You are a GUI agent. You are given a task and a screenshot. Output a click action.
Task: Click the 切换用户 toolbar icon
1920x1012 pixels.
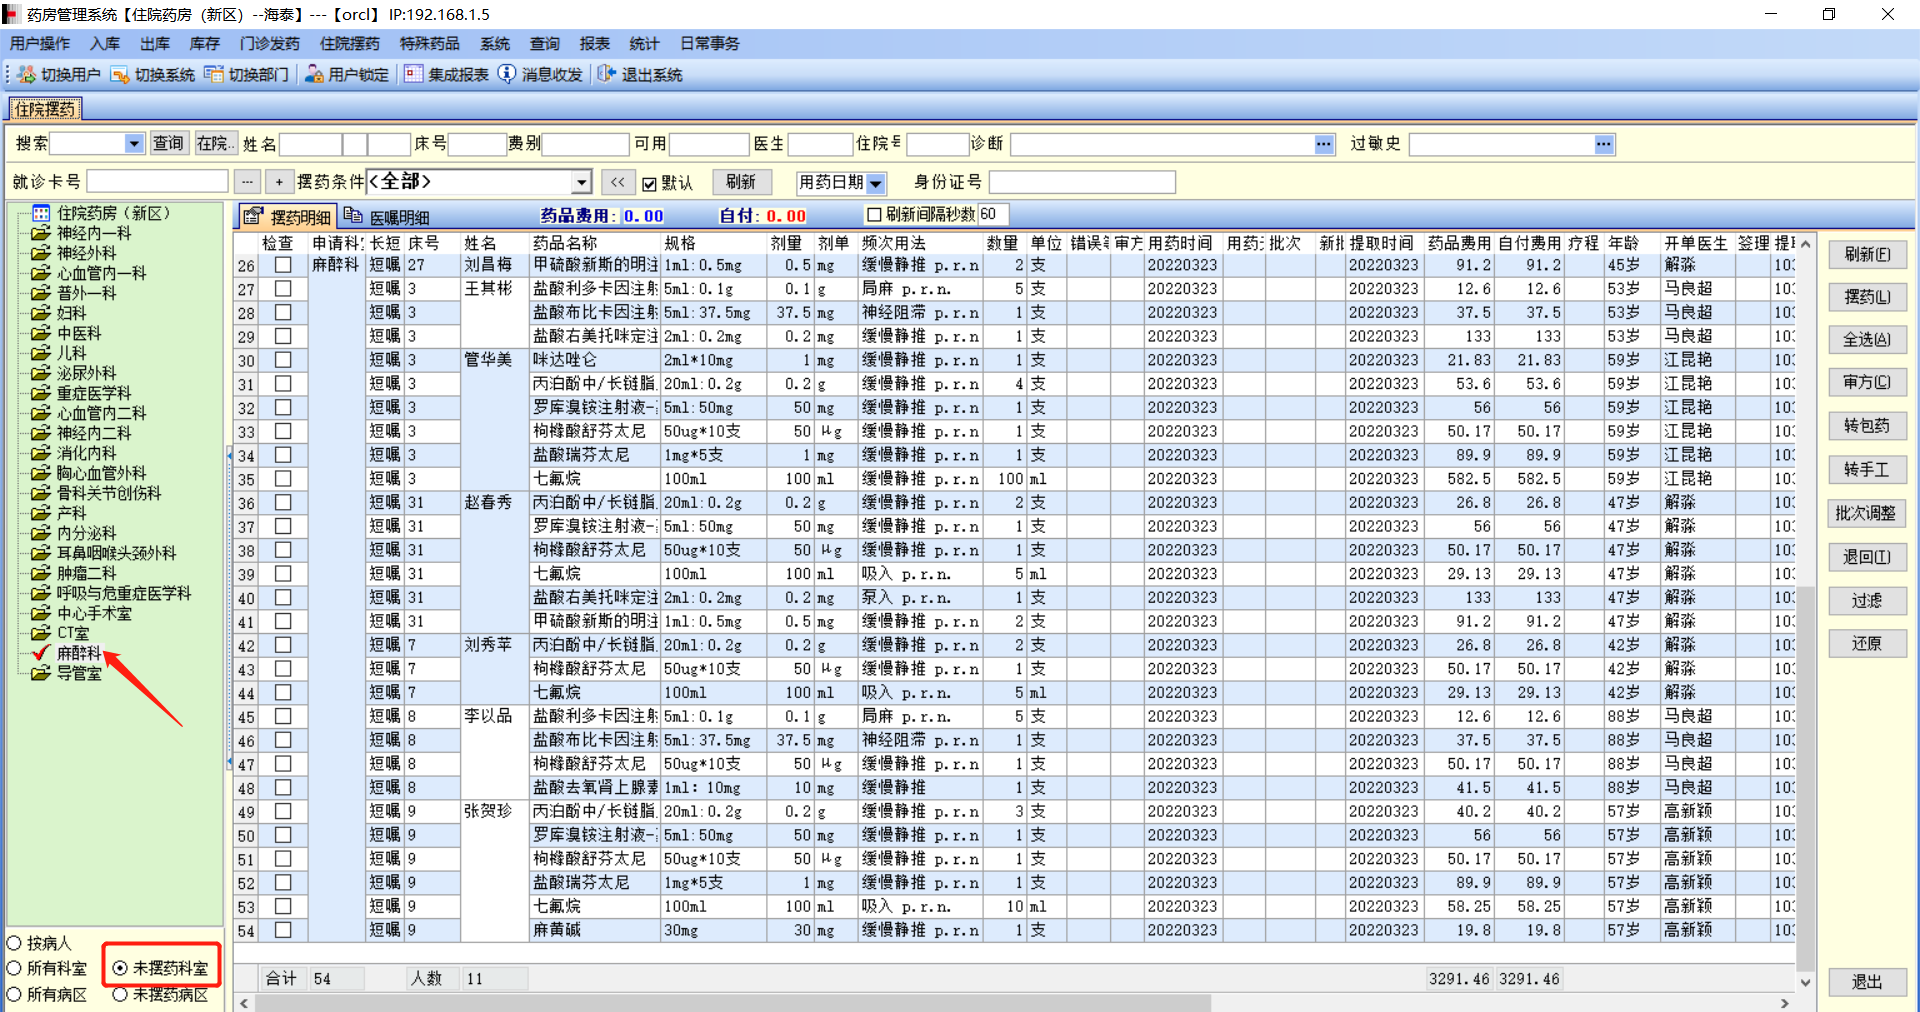point(26,75)
